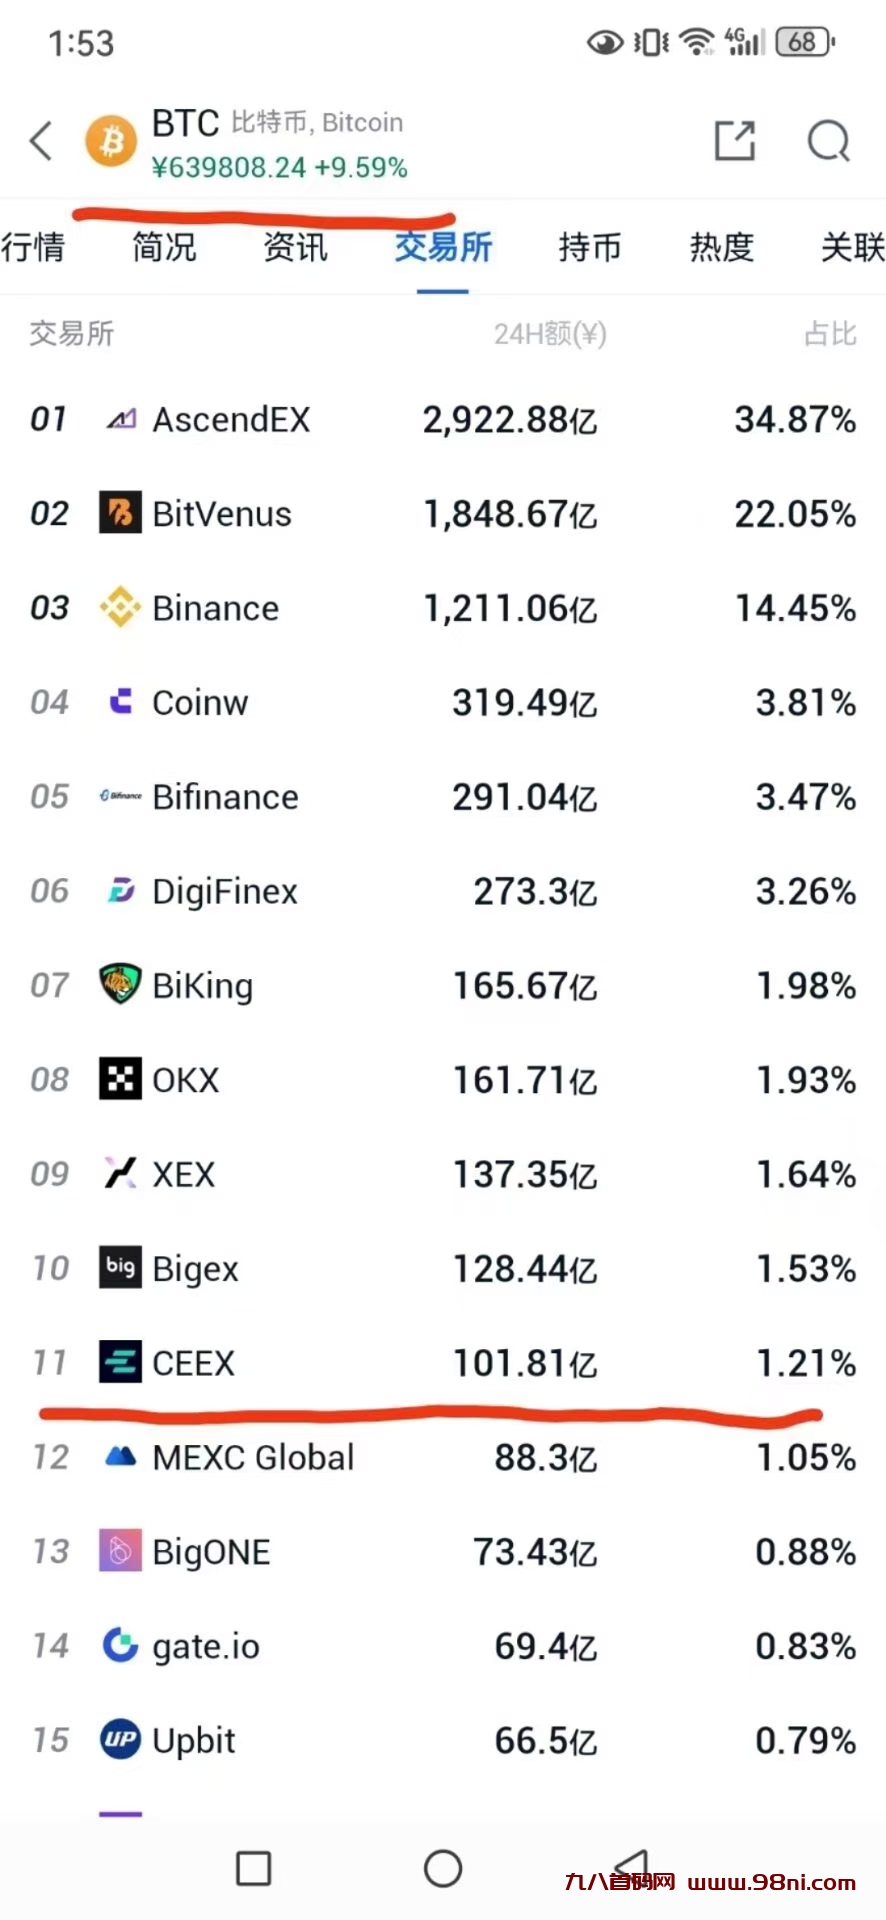The width and height of the screenshot is (886, 1920).
Task: Switch to the 行情 tab
Action: [x=33, y=247]
